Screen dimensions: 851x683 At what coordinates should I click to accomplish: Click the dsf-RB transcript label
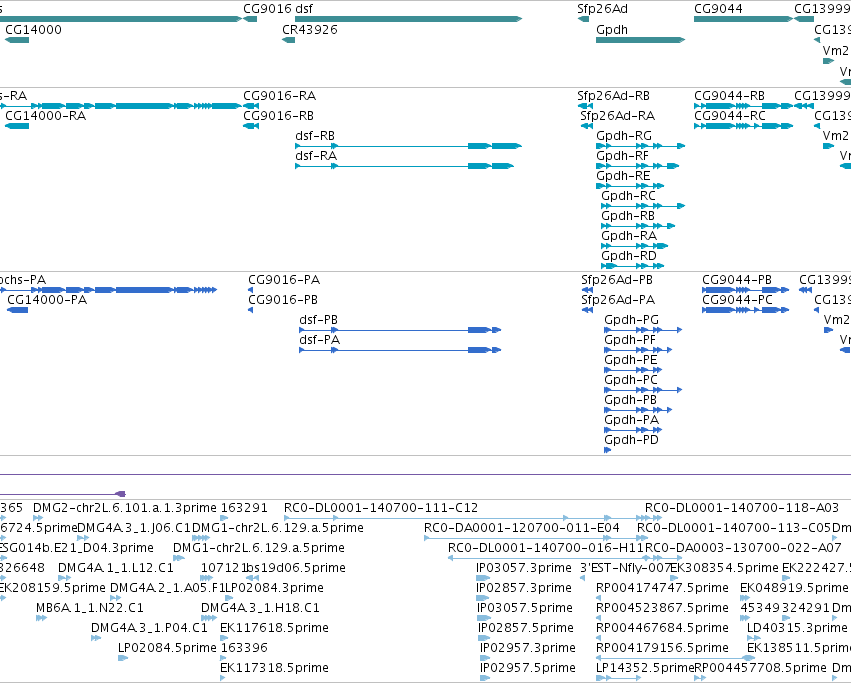tap(315, 136)
